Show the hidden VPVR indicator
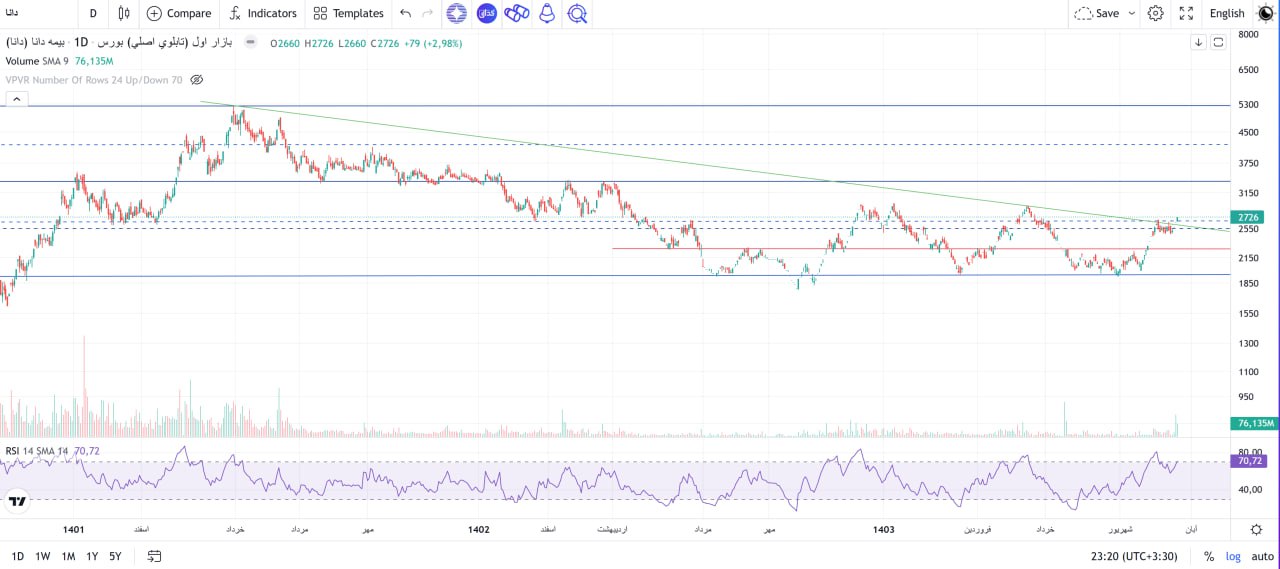This screenshot has width=1280, height=569. pos(197,80)
